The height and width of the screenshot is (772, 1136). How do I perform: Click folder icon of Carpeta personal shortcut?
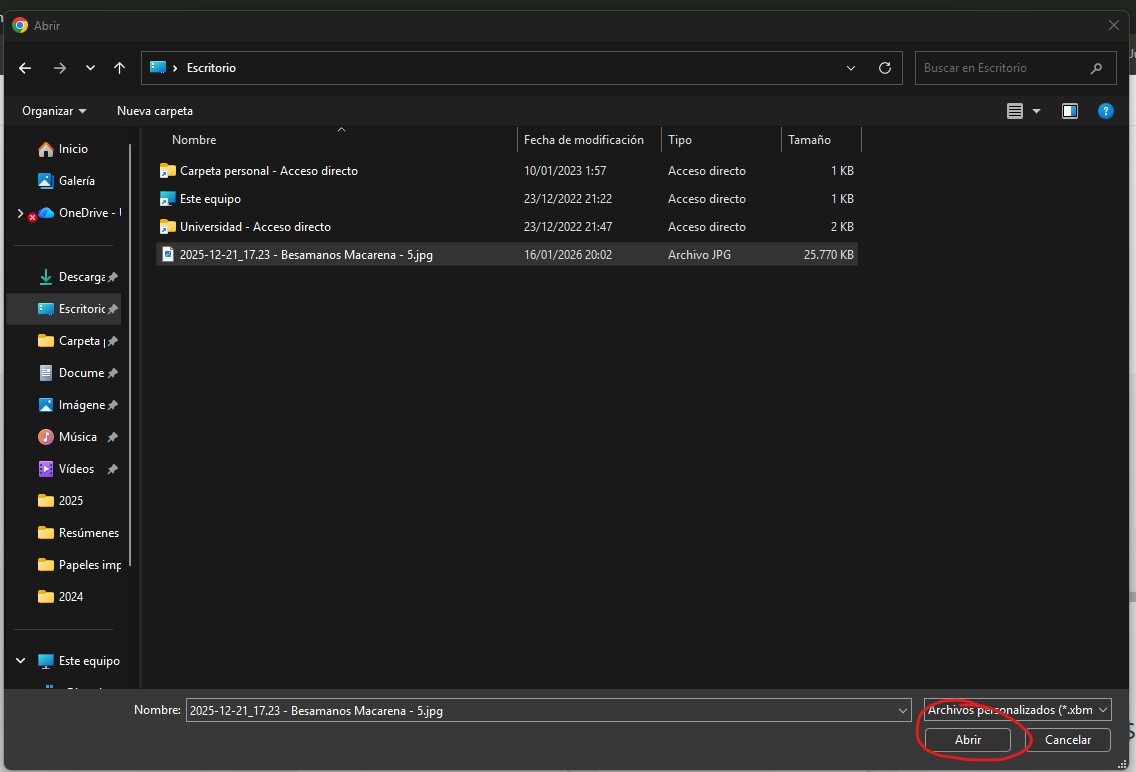coord(167,171)
